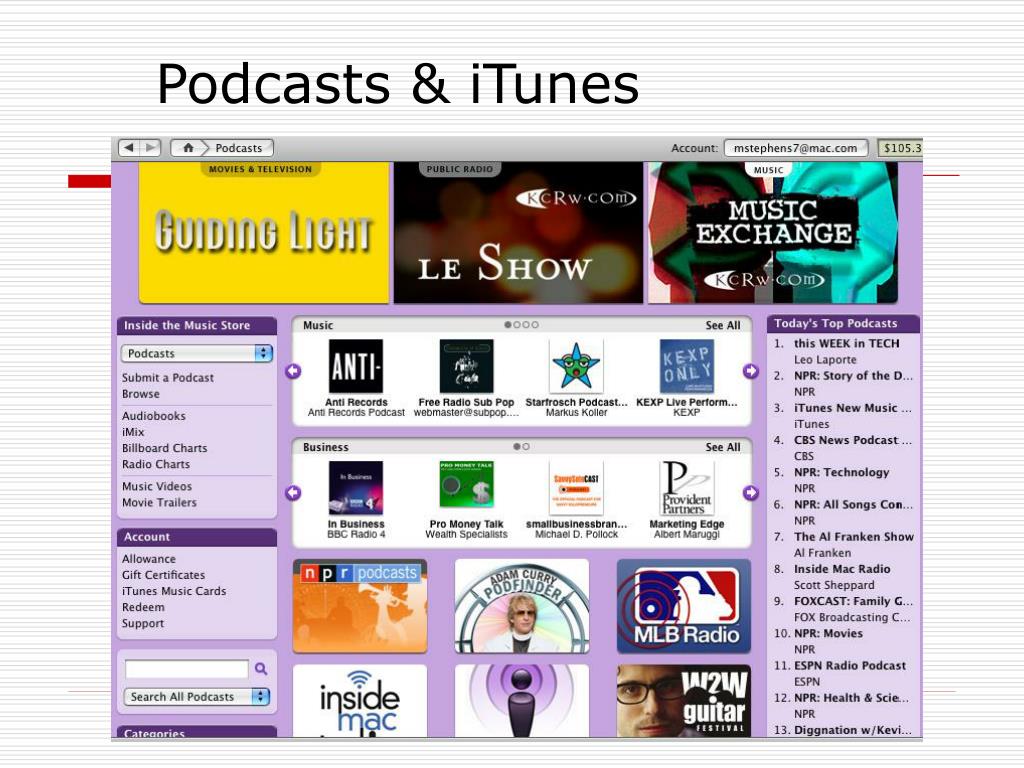Open the Podcasts breadcrumb
1024x768 pixels.
tap(239, 148)
